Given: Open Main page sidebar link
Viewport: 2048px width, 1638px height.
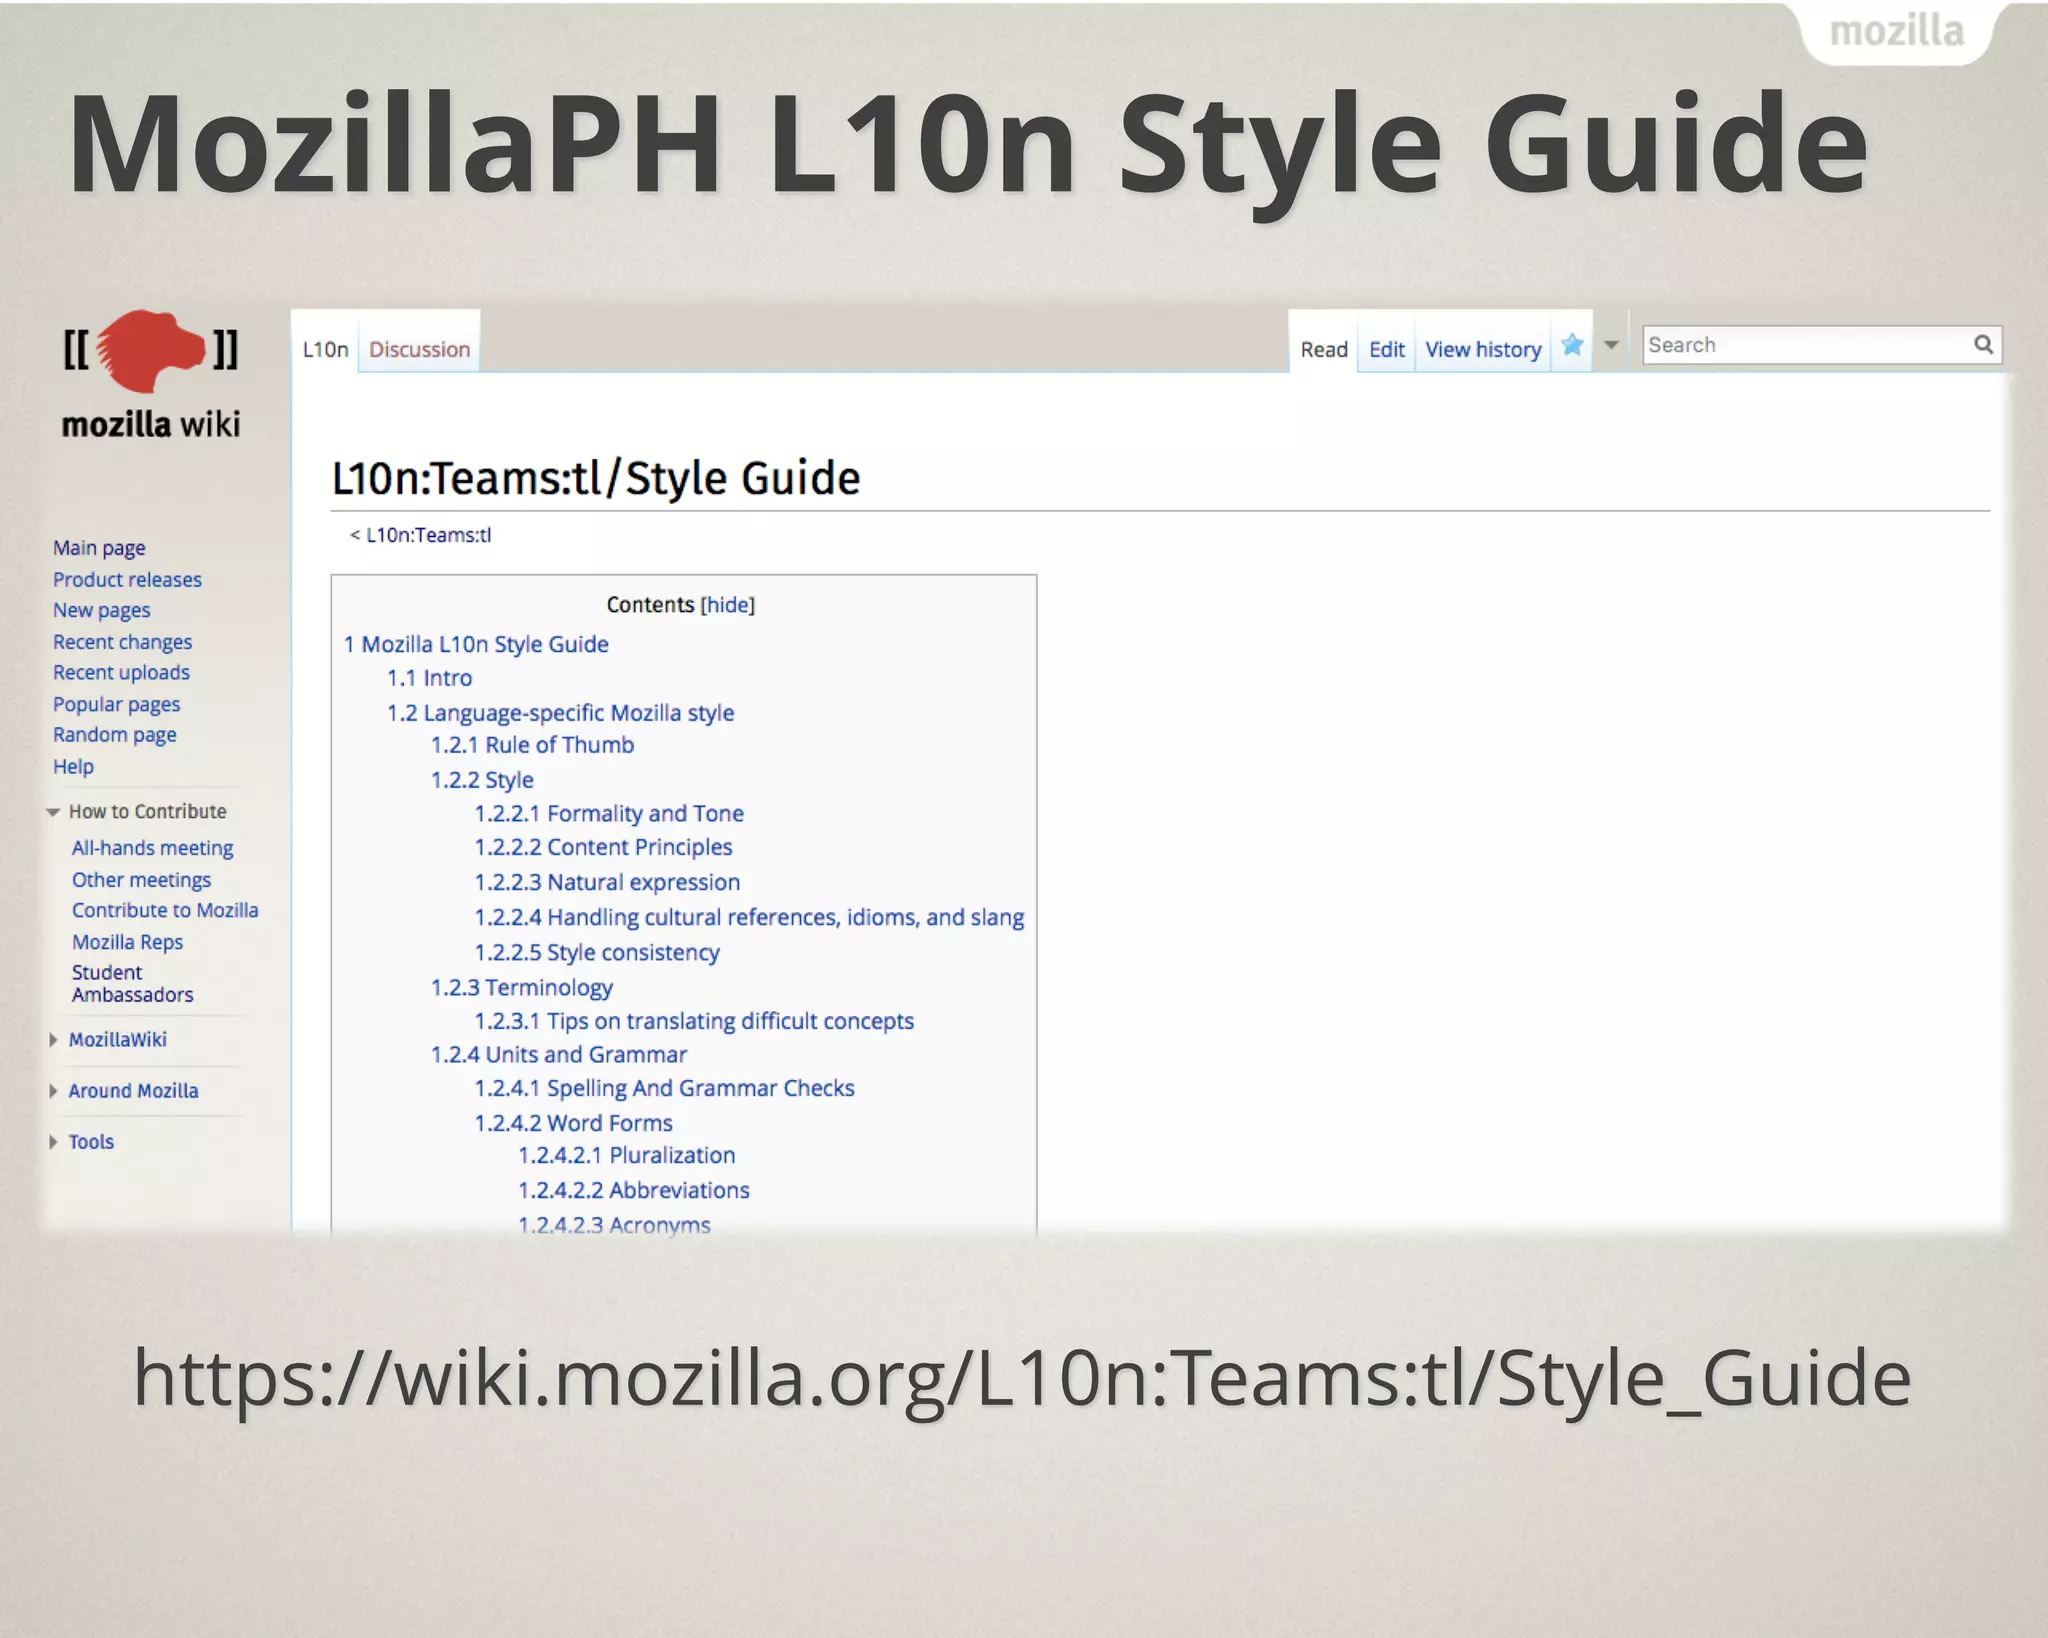Looking at the screenshot, I should pos(99,548).
